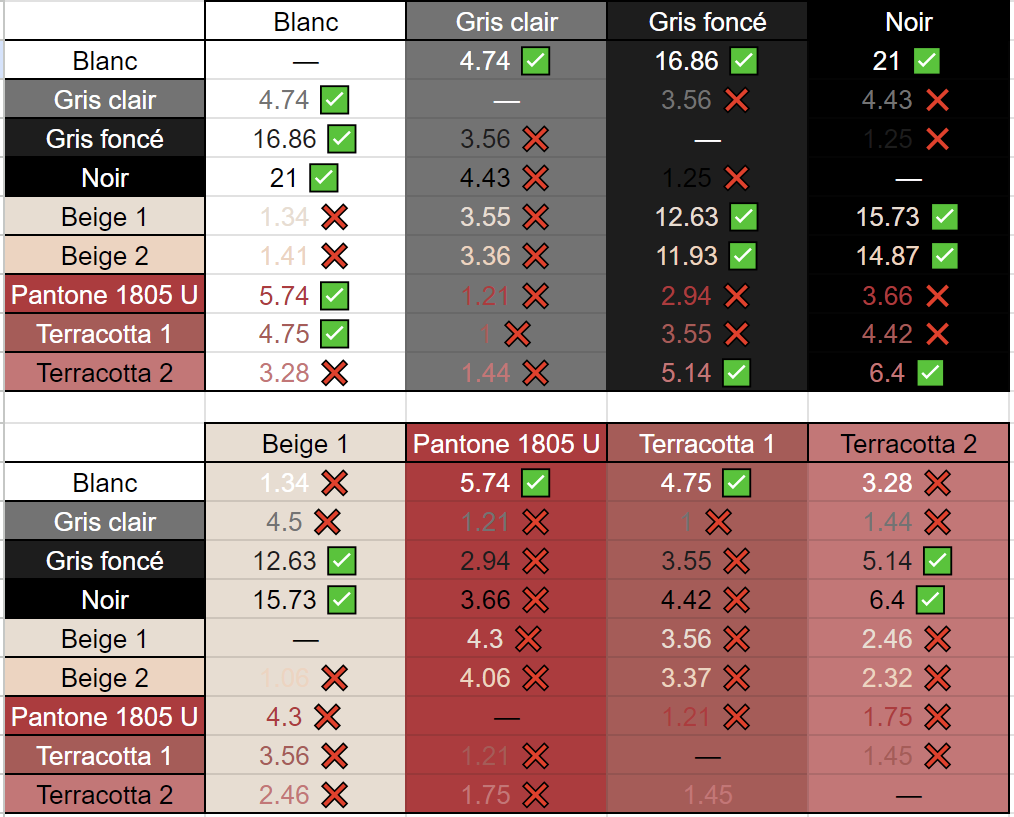Click green check beside 6.4 in Terracotta 2 column
1014x817 pixels.
tap(930, 600)
